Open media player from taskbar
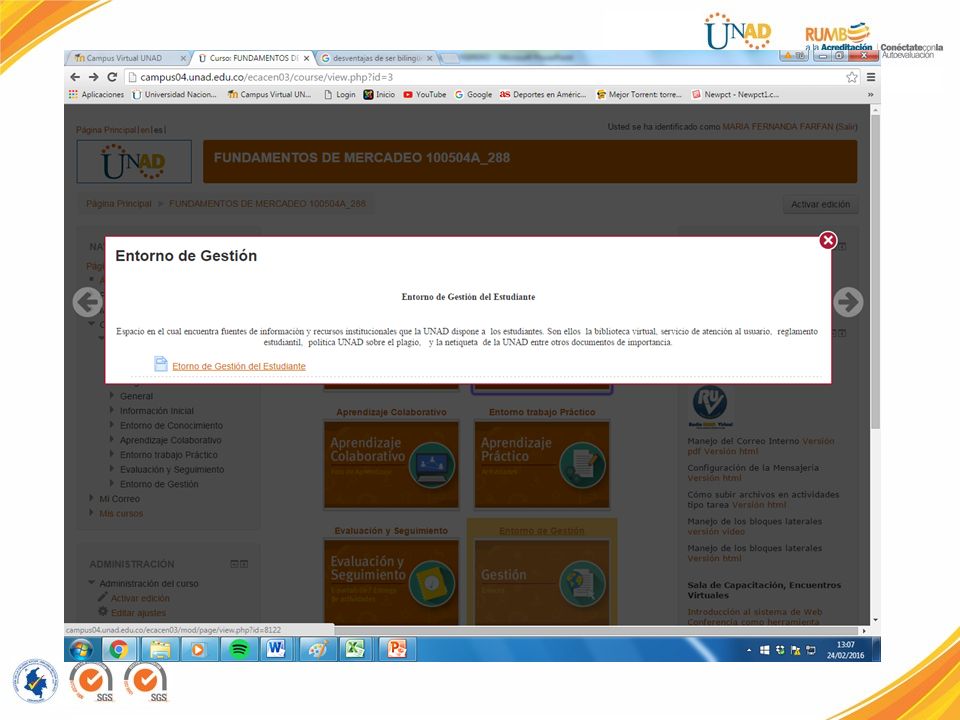Viewport: 960px width, 720px height. [199, 650]
